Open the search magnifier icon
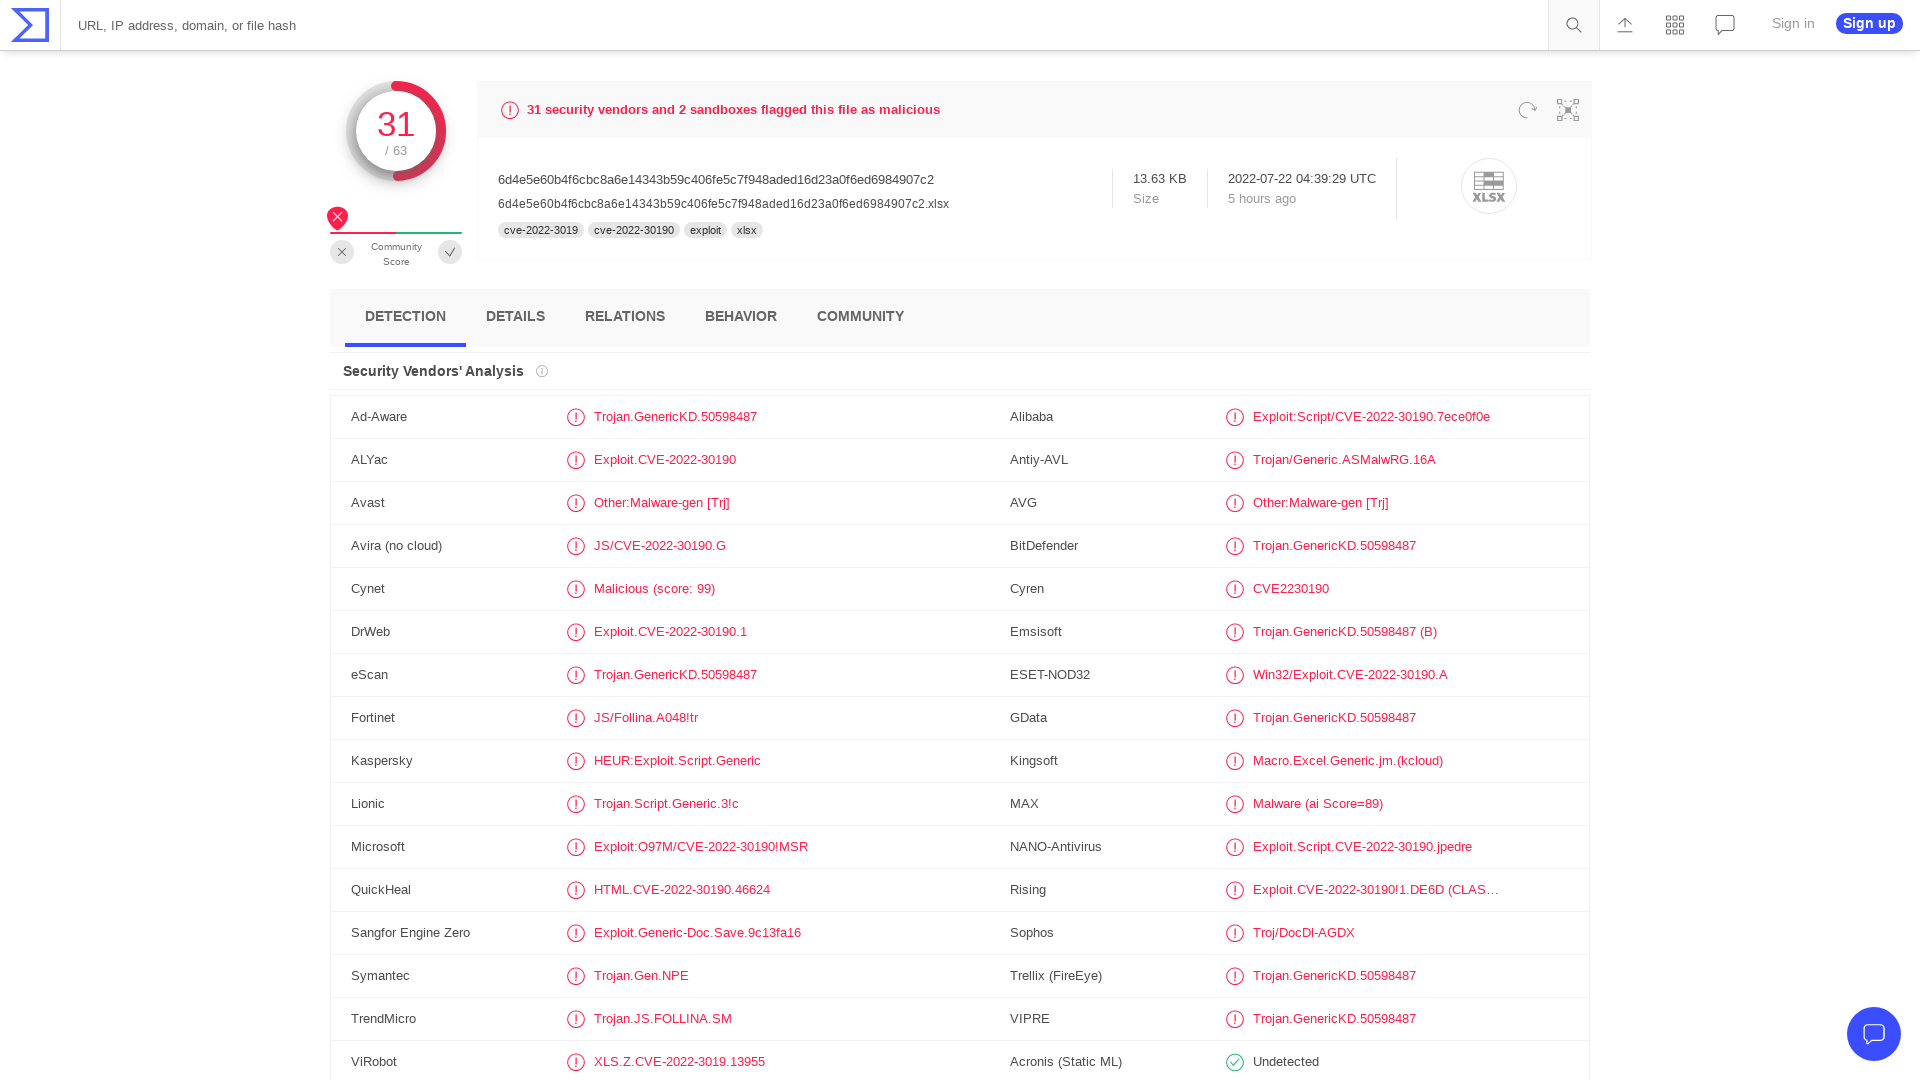 point(1572,24)
